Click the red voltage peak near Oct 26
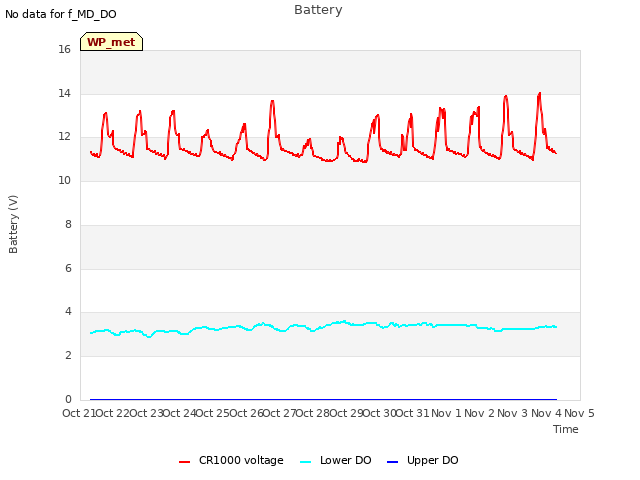 [272, 101]
